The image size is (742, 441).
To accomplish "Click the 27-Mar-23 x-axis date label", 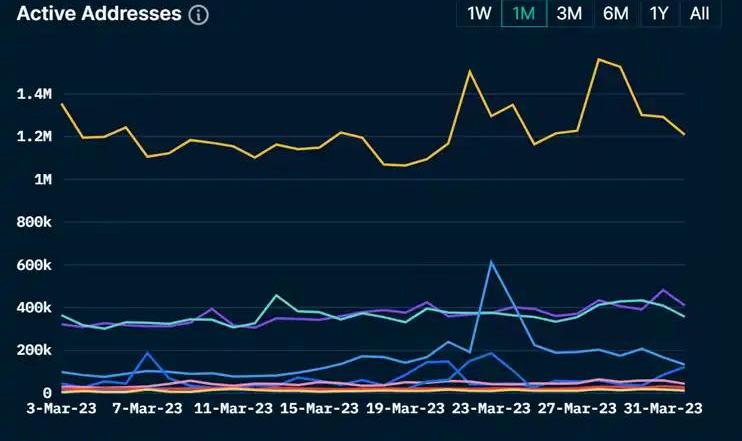I will tap(576, 410).
